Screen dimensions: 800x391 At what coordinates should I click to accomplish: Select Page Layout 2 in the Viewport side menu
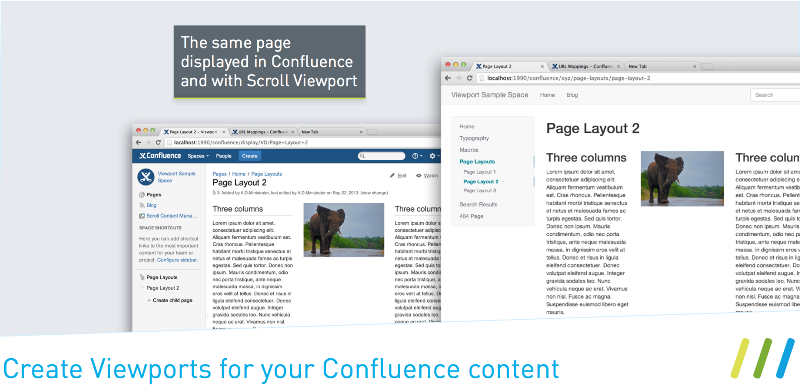pyautogui.click(x=481, y=181)
